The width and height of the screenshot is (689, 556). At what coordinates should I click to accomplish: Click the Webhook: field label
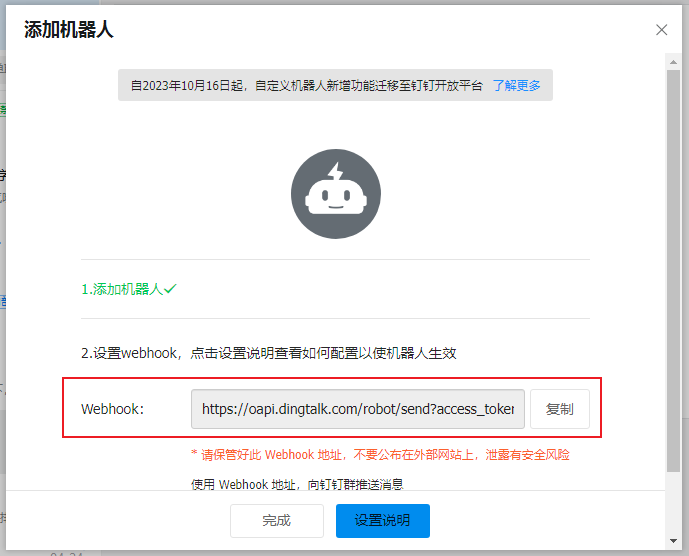click(x=112, y=409)
